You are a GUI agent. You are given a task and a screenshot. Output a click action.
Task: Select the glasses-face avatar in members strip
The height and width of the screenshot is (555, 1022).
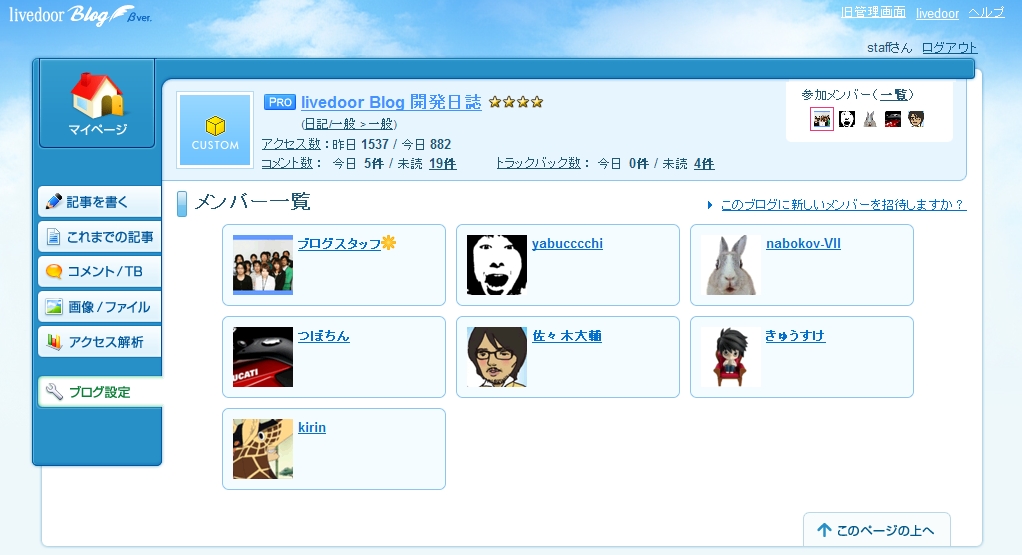click(x=916, y=119)
